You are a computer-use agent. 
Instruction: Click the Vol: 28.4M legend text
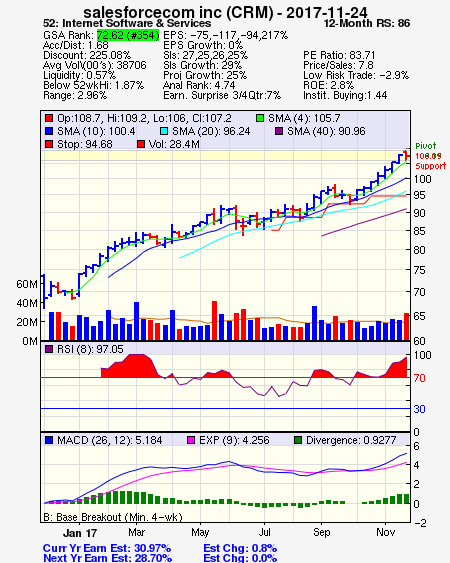174,144
